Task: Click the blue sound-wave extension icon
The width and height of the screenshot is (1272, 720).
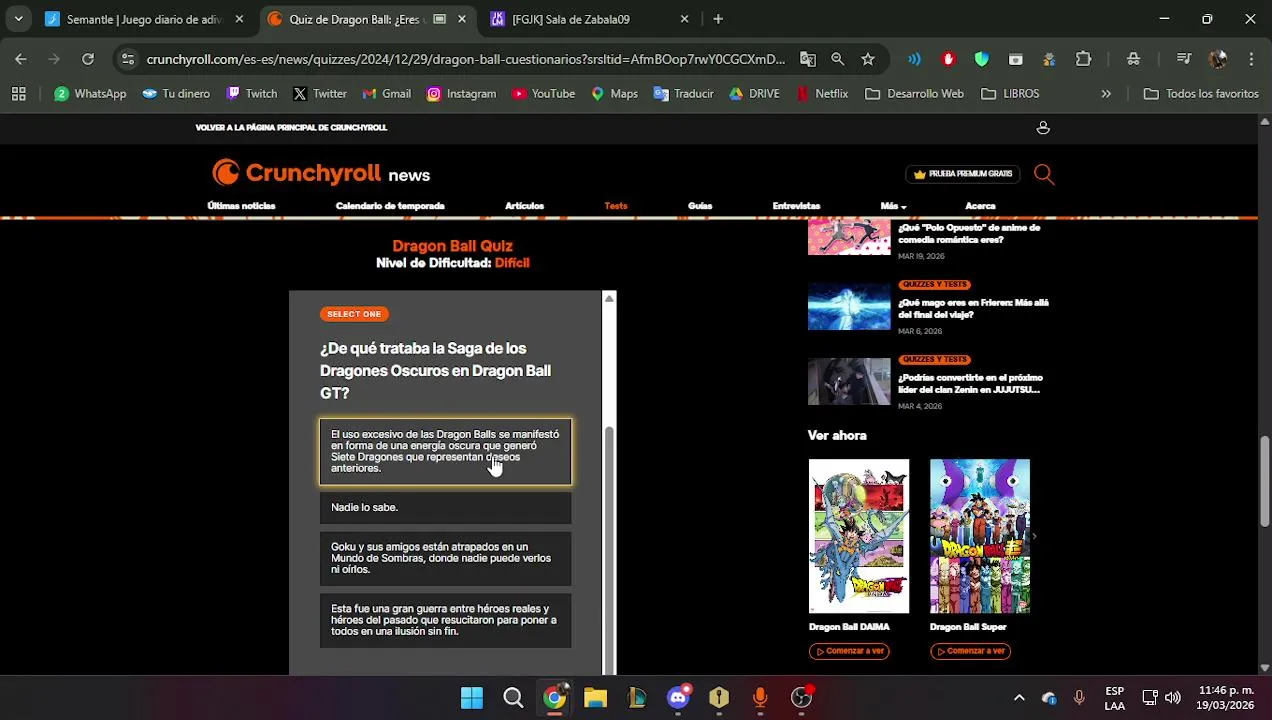Action: point(914,59)
